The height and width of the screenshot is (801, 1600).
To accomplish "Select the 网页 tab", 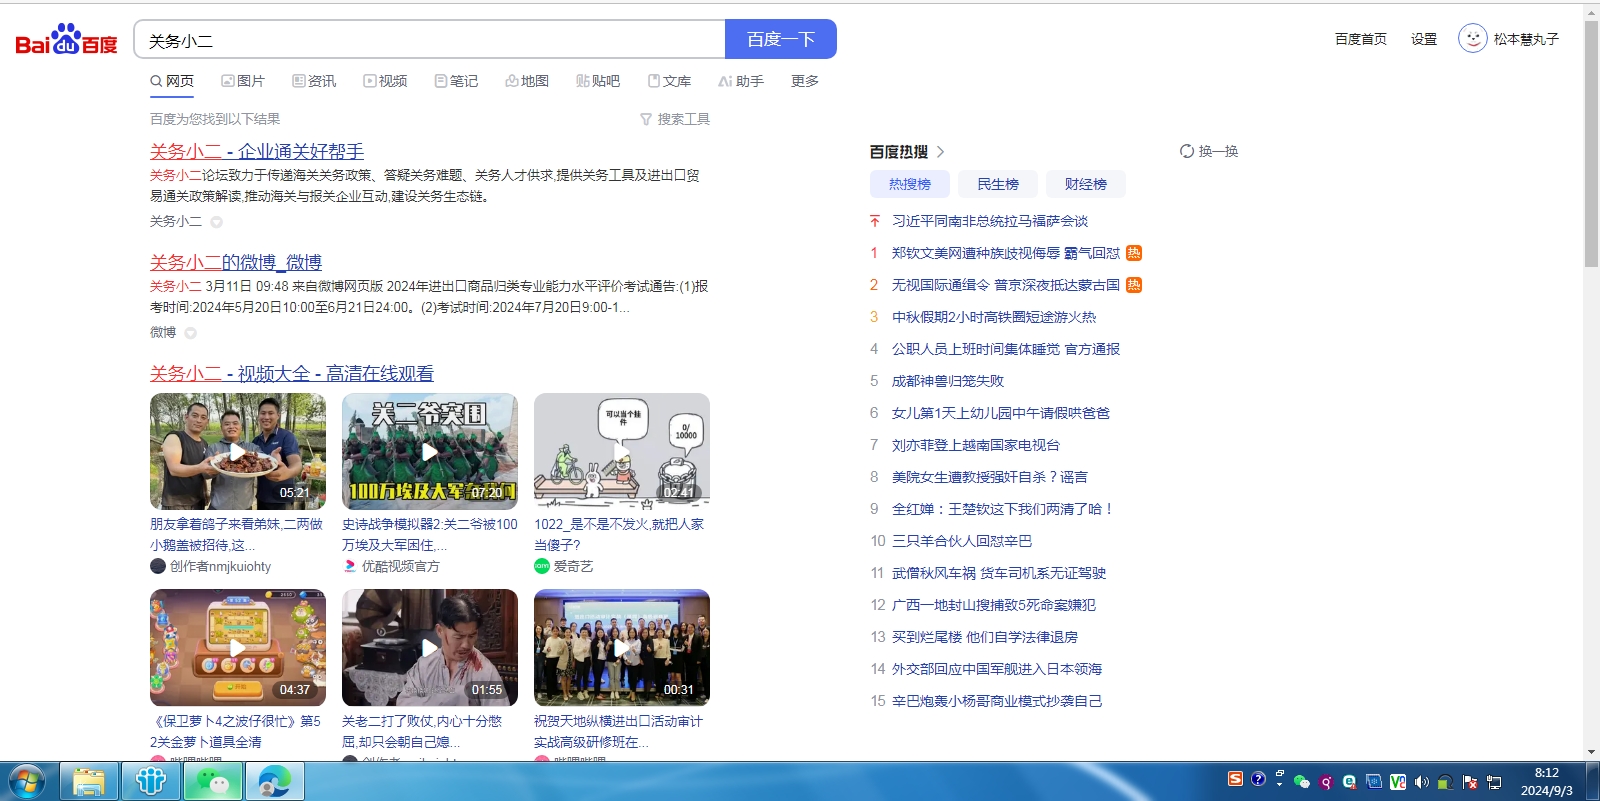I will point(172,81).
